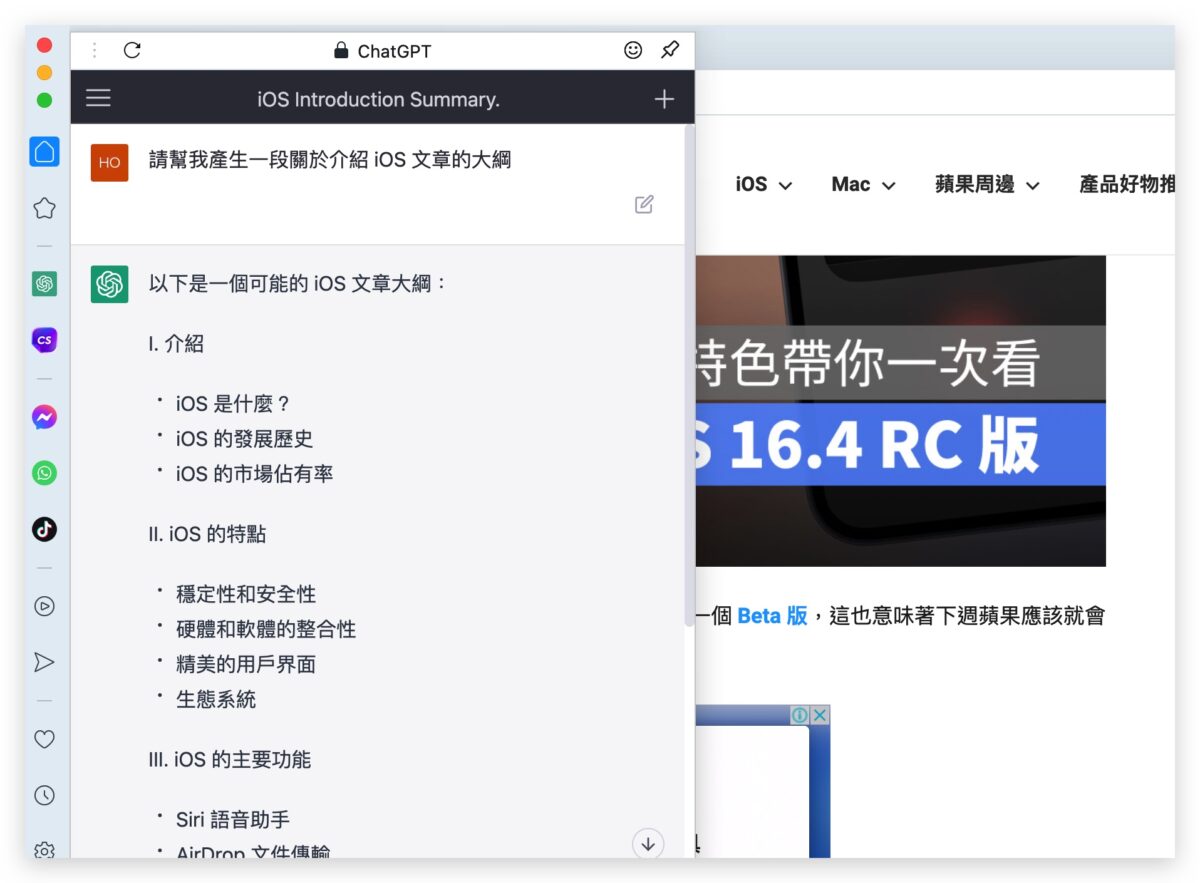Viewport: 1200px width, 883px height.
Task: Click the ChatGPT response avatar
Action: (x=110, y=284)
